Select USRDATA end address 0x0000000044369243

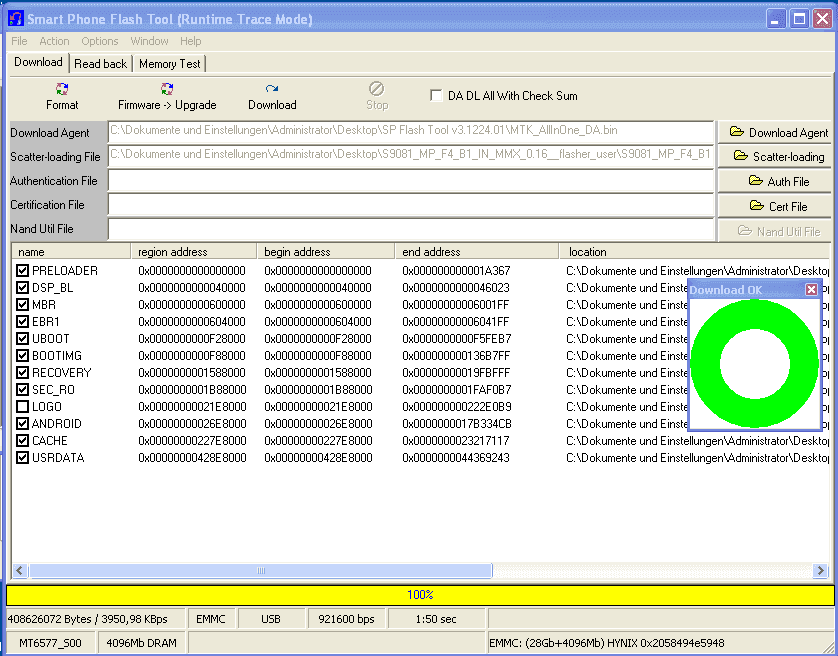click(456, 458)
